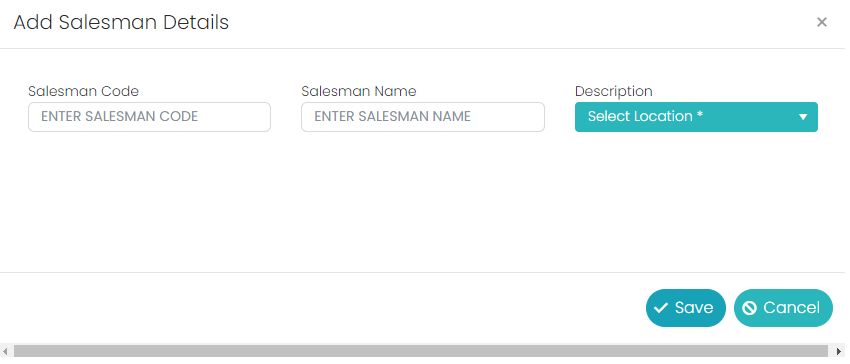Image resolution: width=850 pixels, height=364 pixels.
Task: Click the left scroll arrow icon
Action: click(x=6, y=351)
